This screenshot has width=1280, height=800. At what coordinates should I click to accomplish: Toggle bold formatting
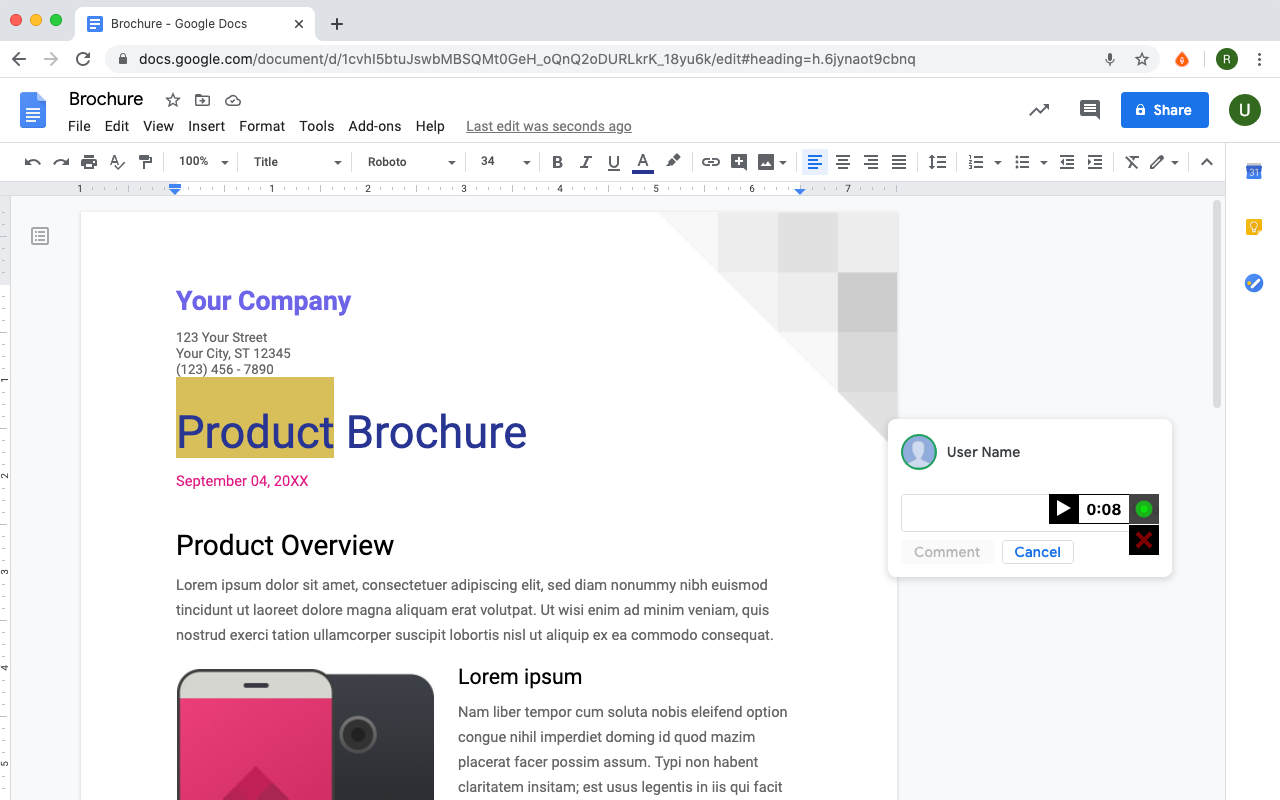tap(558, 162)
